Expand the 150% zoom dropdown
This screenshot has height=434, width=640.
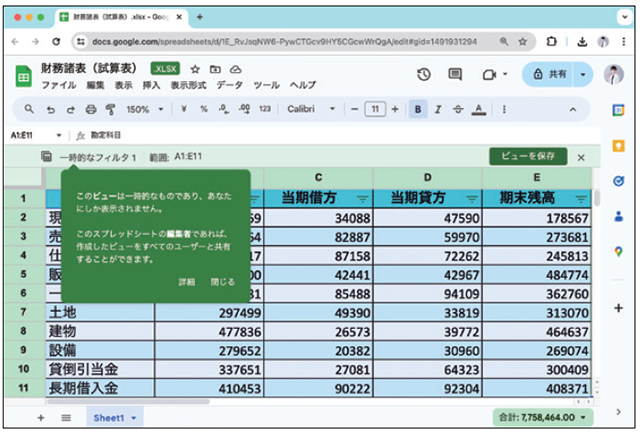tap(146, 109)
